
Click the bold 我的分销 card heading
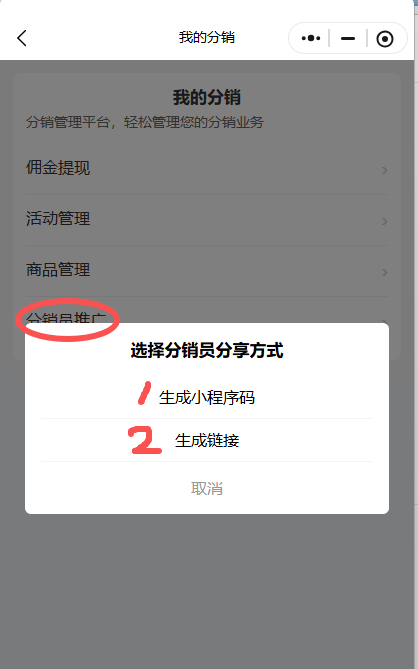(x=207, y=97)
